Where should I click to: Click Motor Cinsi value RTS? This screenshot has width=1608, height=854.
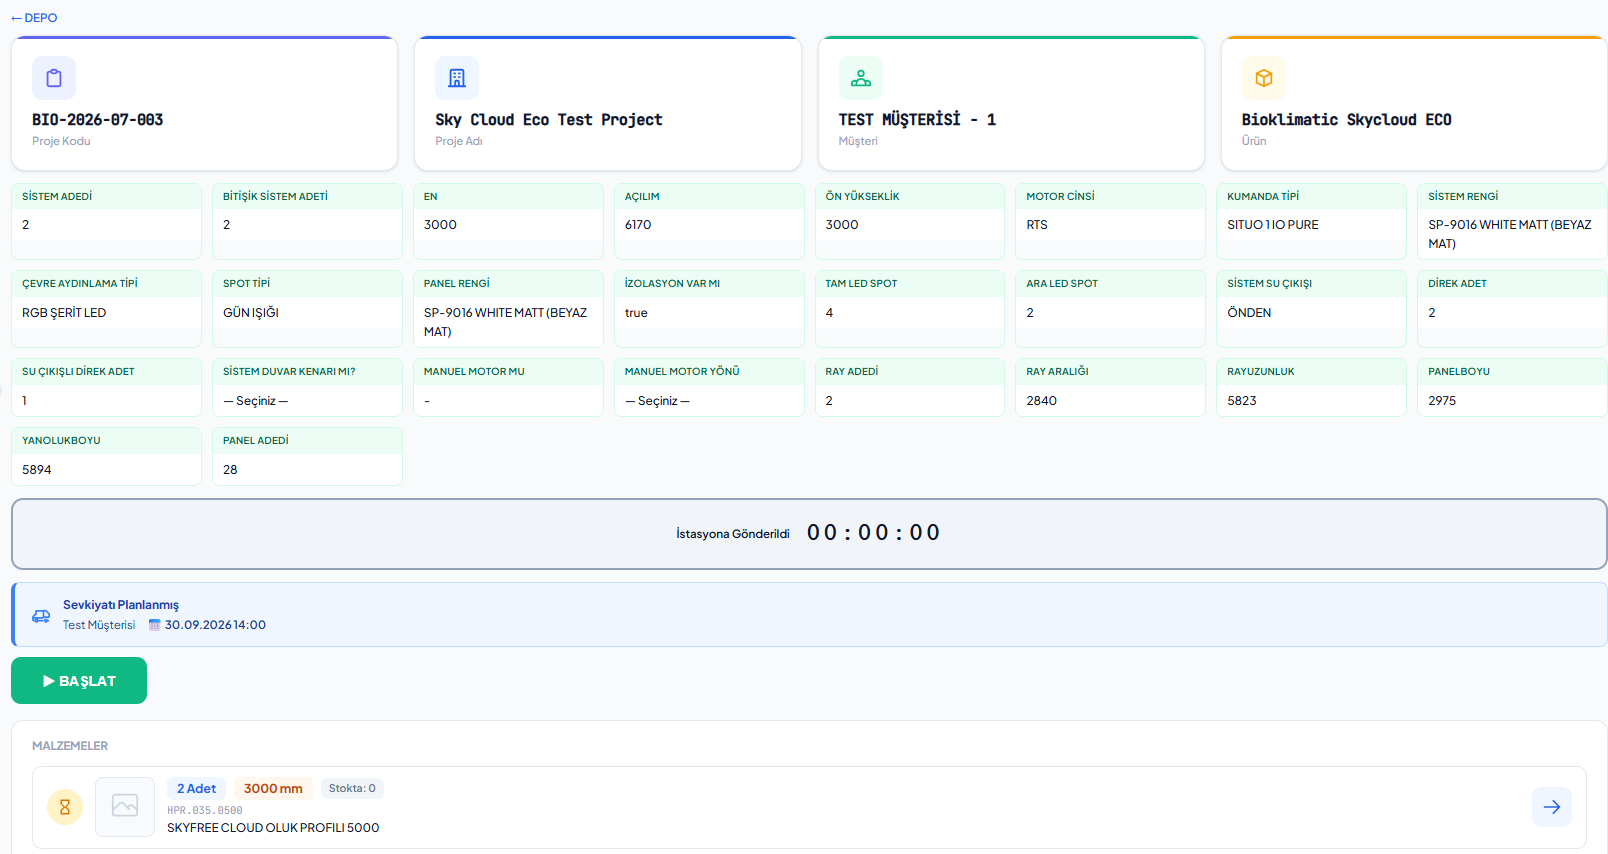pyautogui.click(x=1037, y=225)
